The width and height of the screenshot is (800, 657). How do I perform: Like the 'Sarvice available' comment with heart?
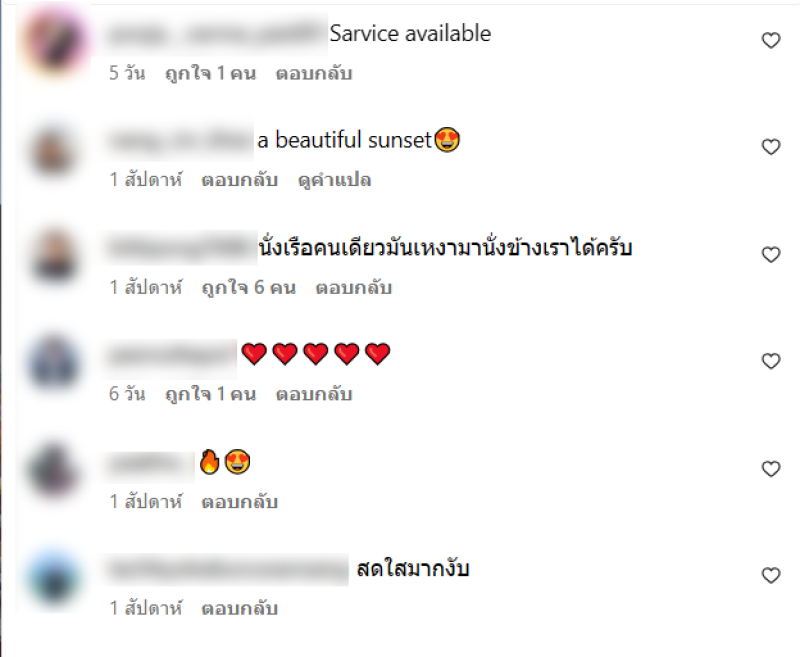click(x=771, y=40)
